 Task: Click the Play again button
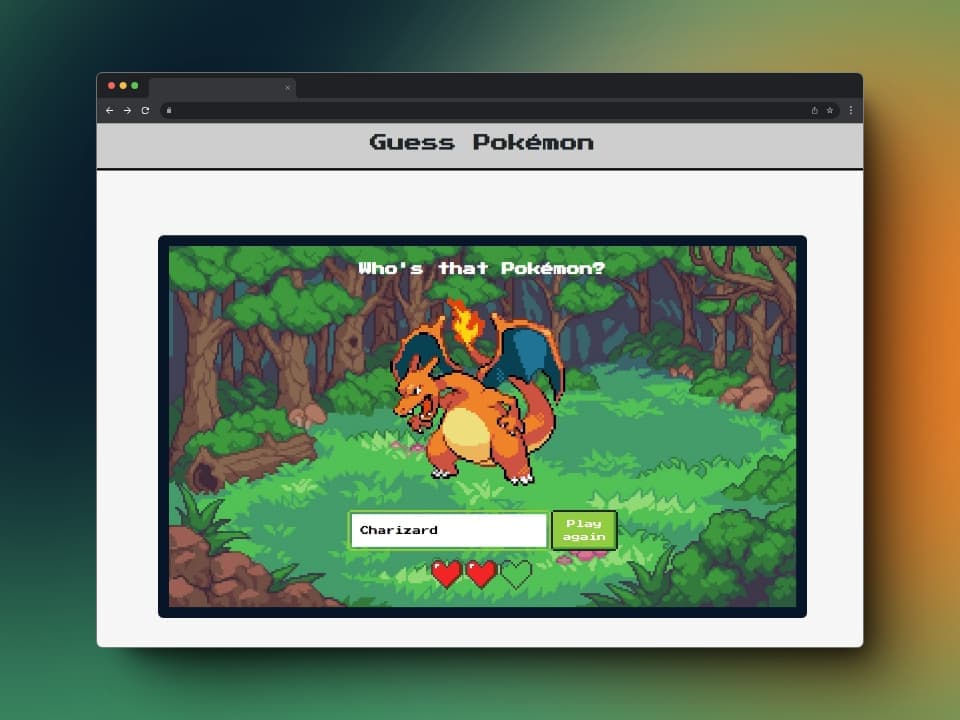[584, 530]
